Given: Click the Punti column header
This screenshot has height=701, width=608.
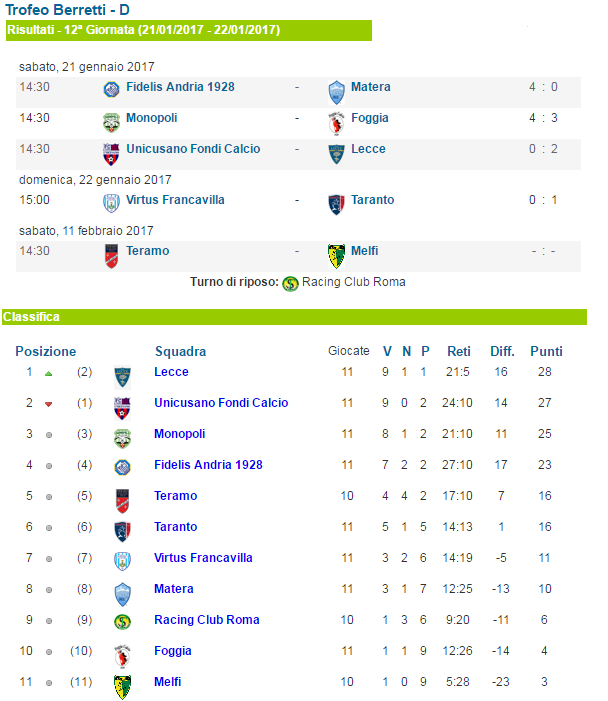Looking at the screenshot, I should [546, 351].
